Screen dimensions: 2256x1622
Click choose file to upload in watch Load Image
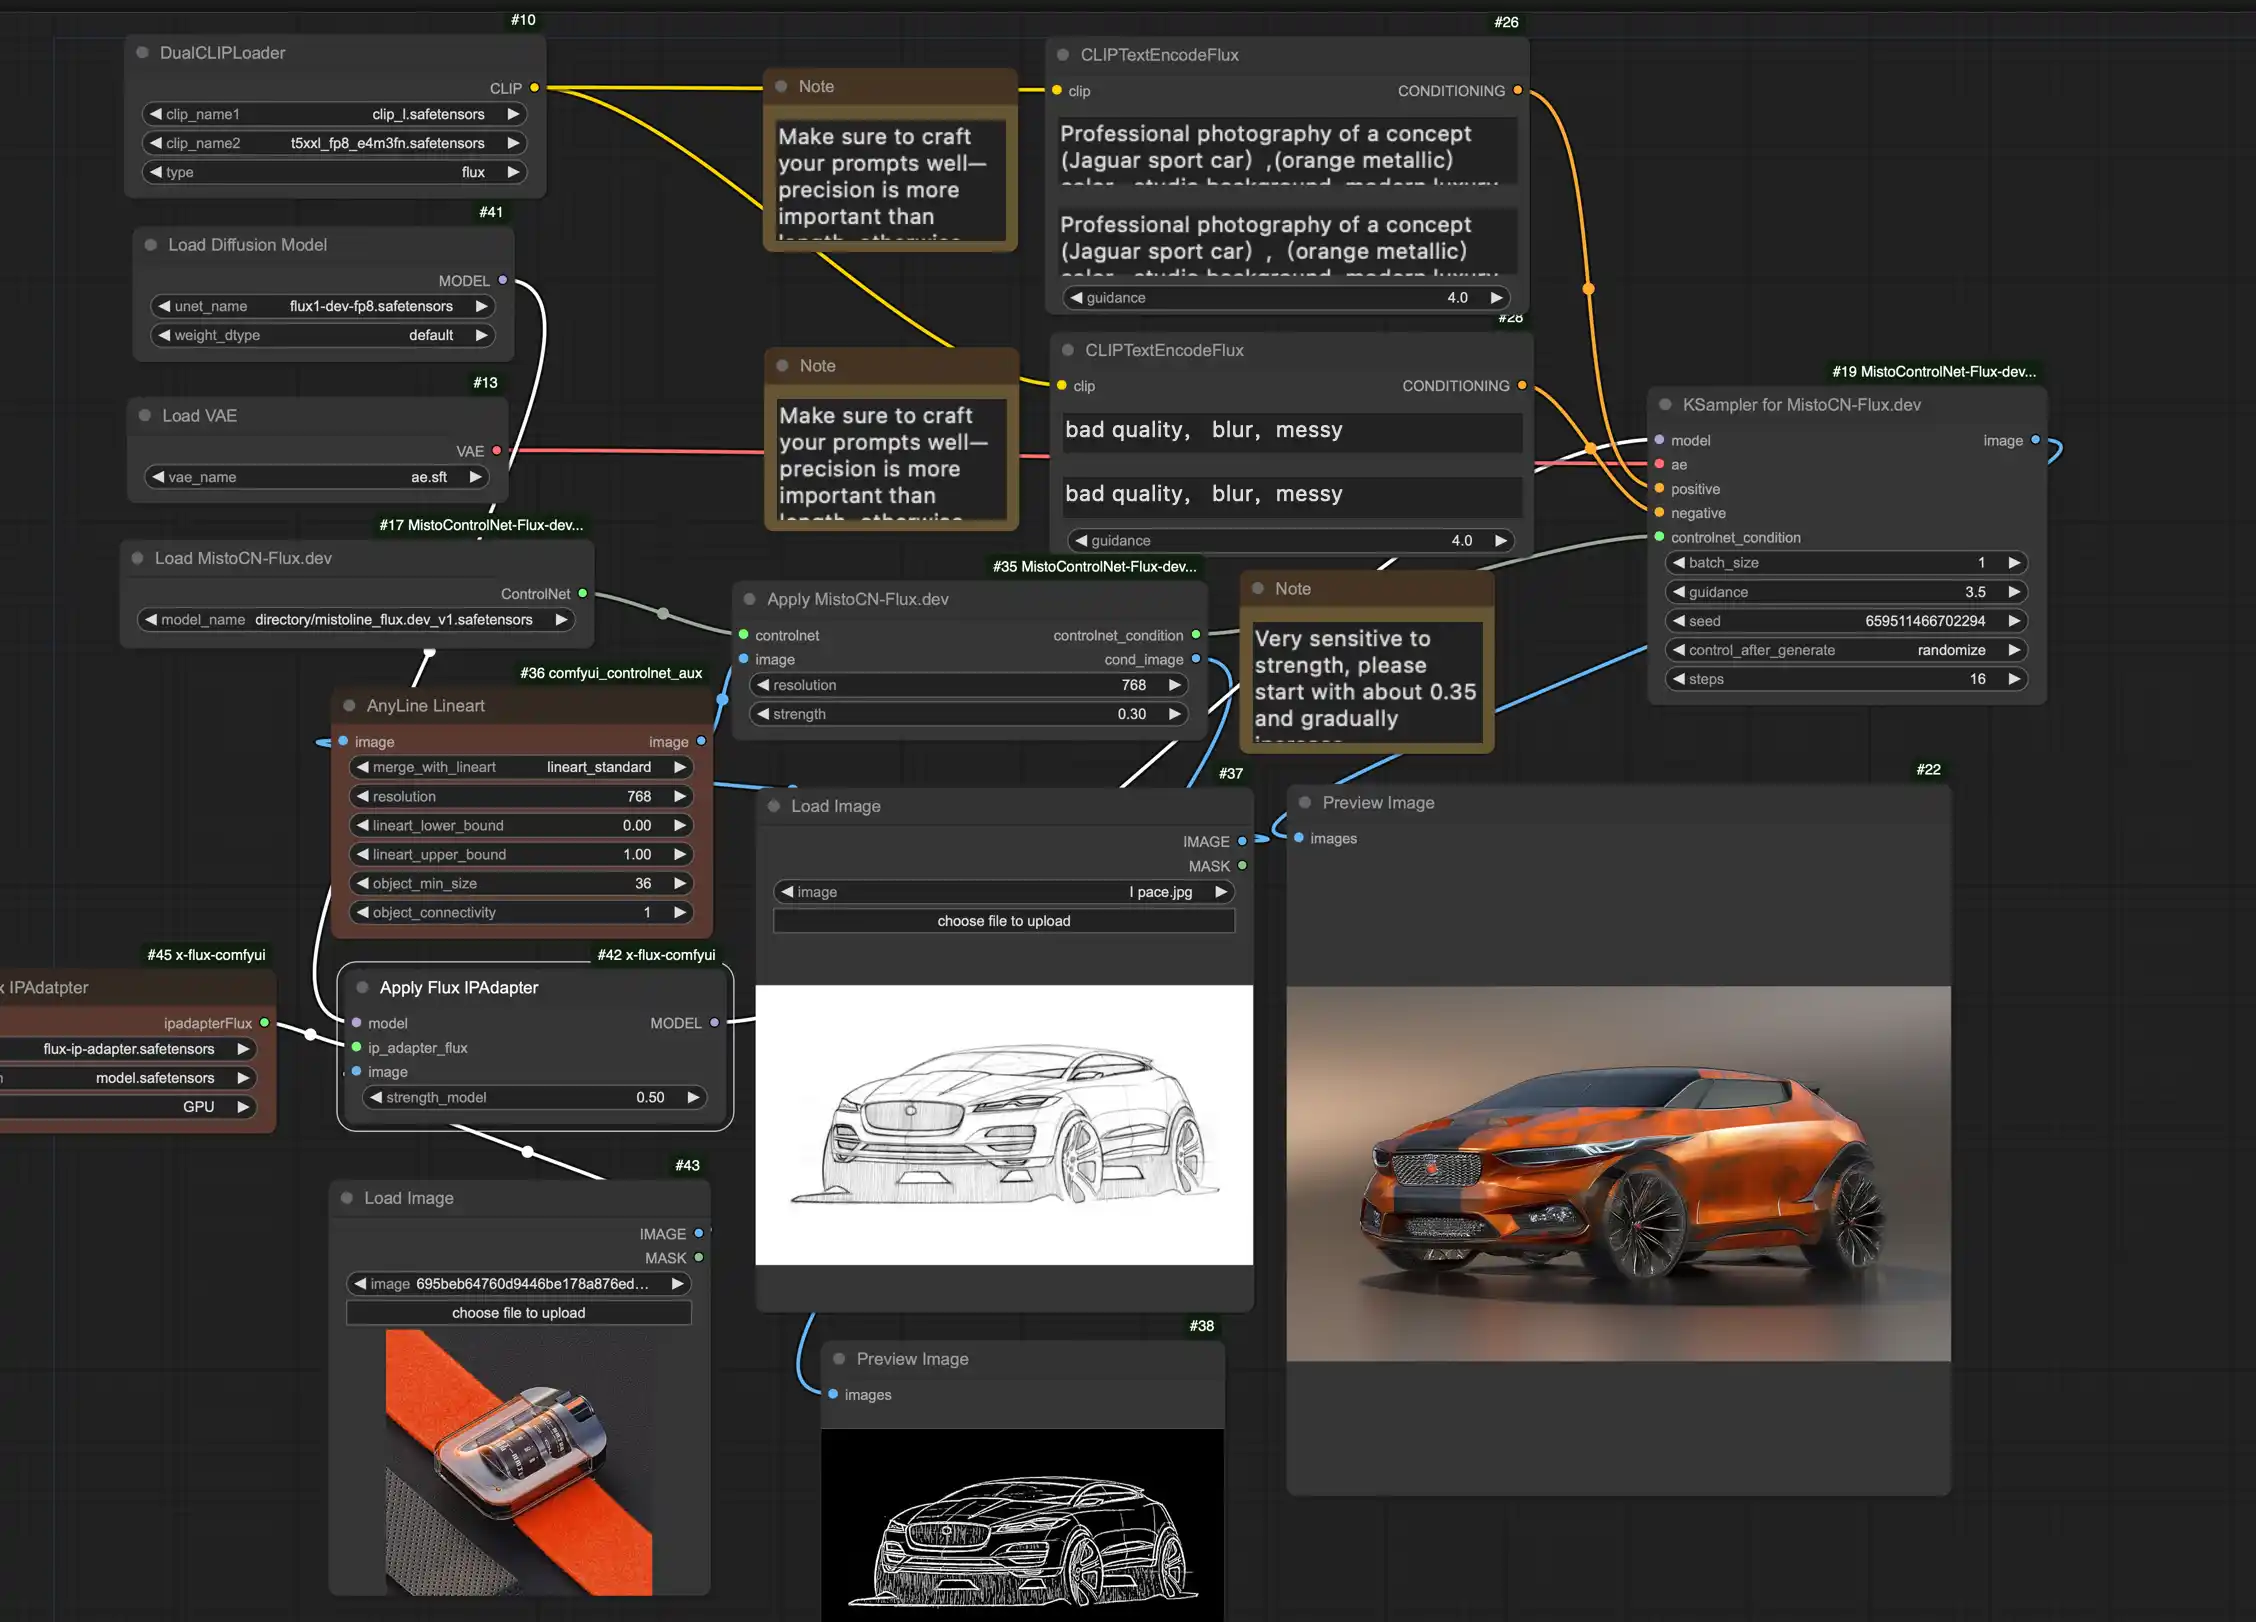tap(518, 1313)
